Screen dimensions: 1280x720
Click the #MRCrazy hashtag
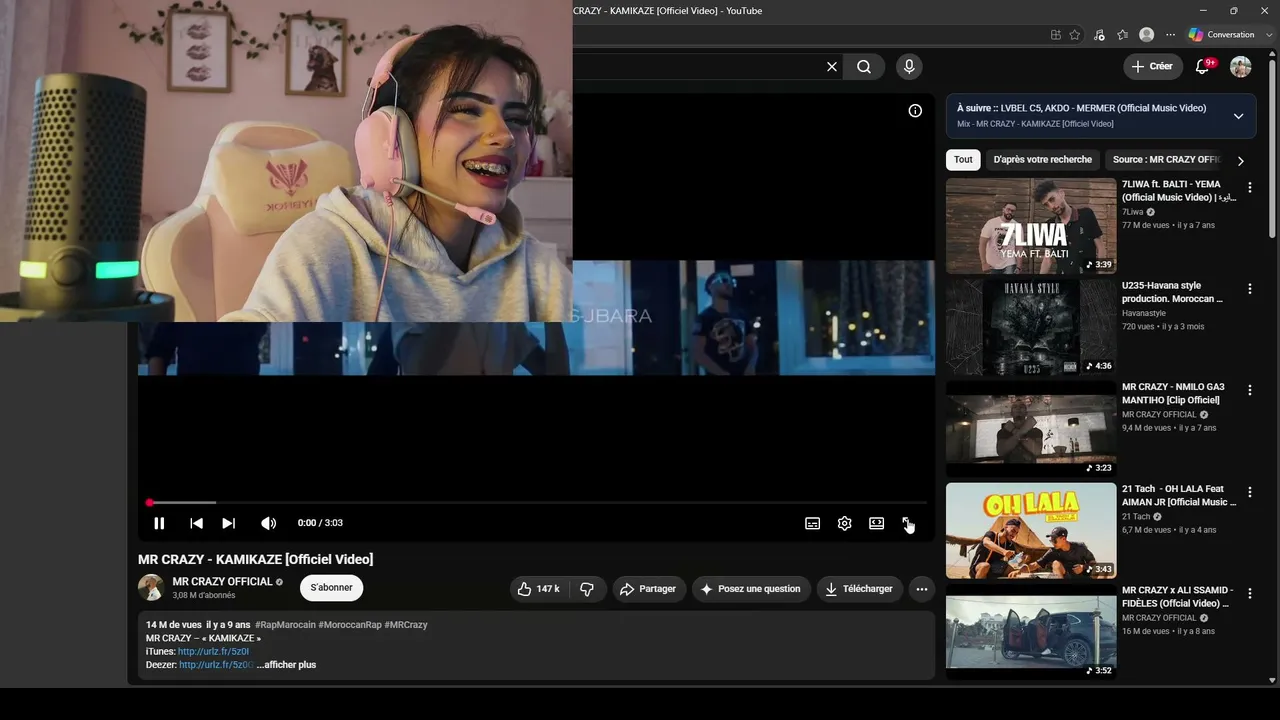point(406,625)
